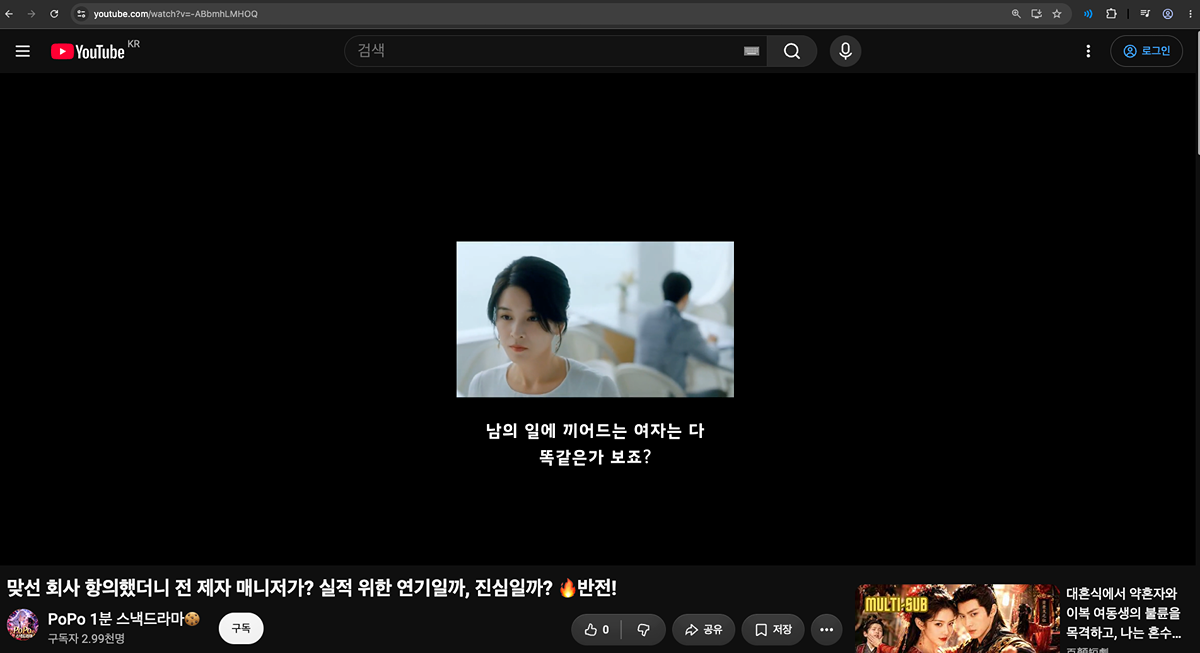The image size is (1200, 653).
Task: Click the magnifier search button
Action: pos(792,51)
